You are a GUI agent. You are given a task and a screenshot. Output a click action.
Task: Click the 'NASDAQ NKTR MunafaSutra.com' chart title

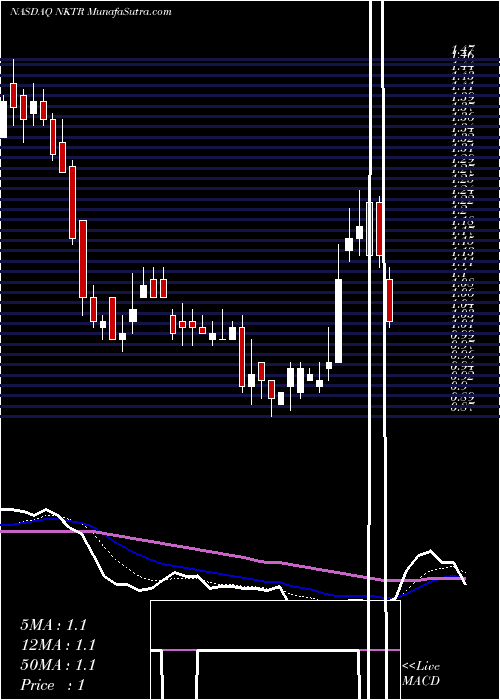[x=91, y=12]
